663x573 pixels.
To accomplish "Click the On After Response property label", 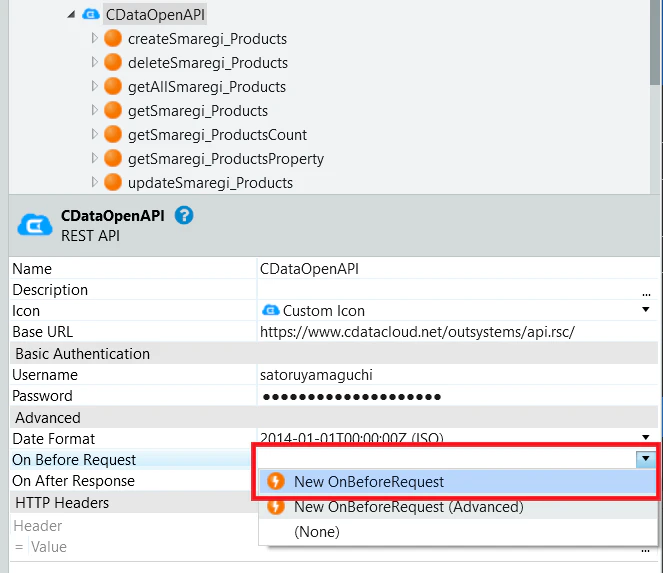I will pos(73,481).
